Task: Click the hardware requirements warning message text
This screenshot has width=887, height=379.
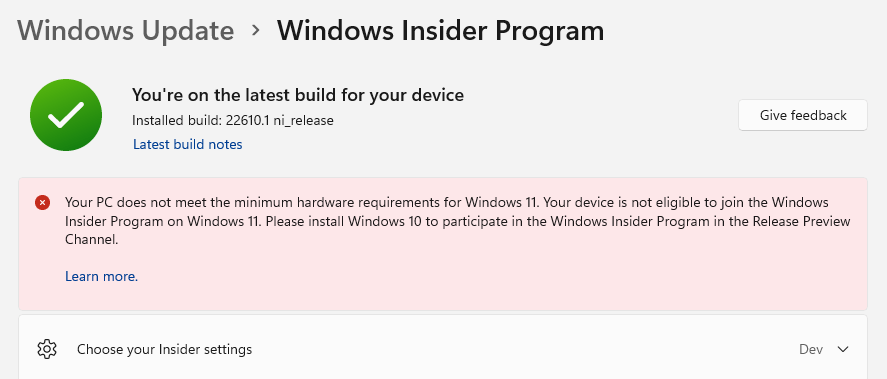Action: point(458,221)
